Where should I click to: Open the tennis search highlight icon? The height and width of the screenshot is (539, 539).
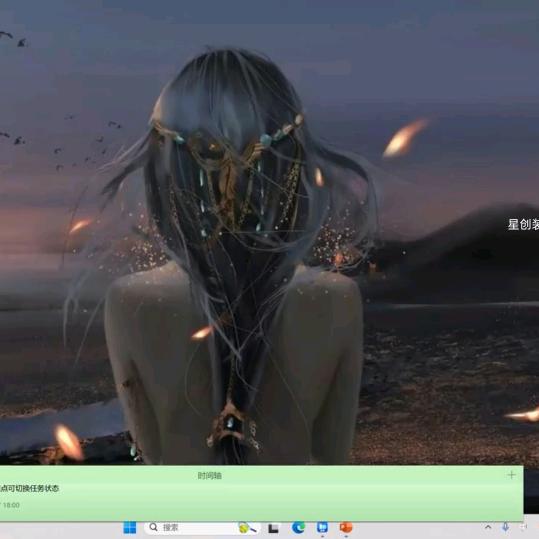tap(247, 528)
